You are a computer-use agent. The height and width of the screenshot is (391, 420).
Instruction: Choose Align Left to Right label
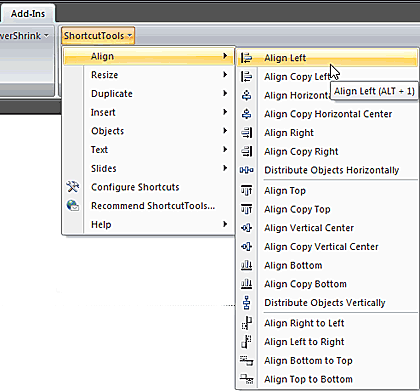pos(304,342)
